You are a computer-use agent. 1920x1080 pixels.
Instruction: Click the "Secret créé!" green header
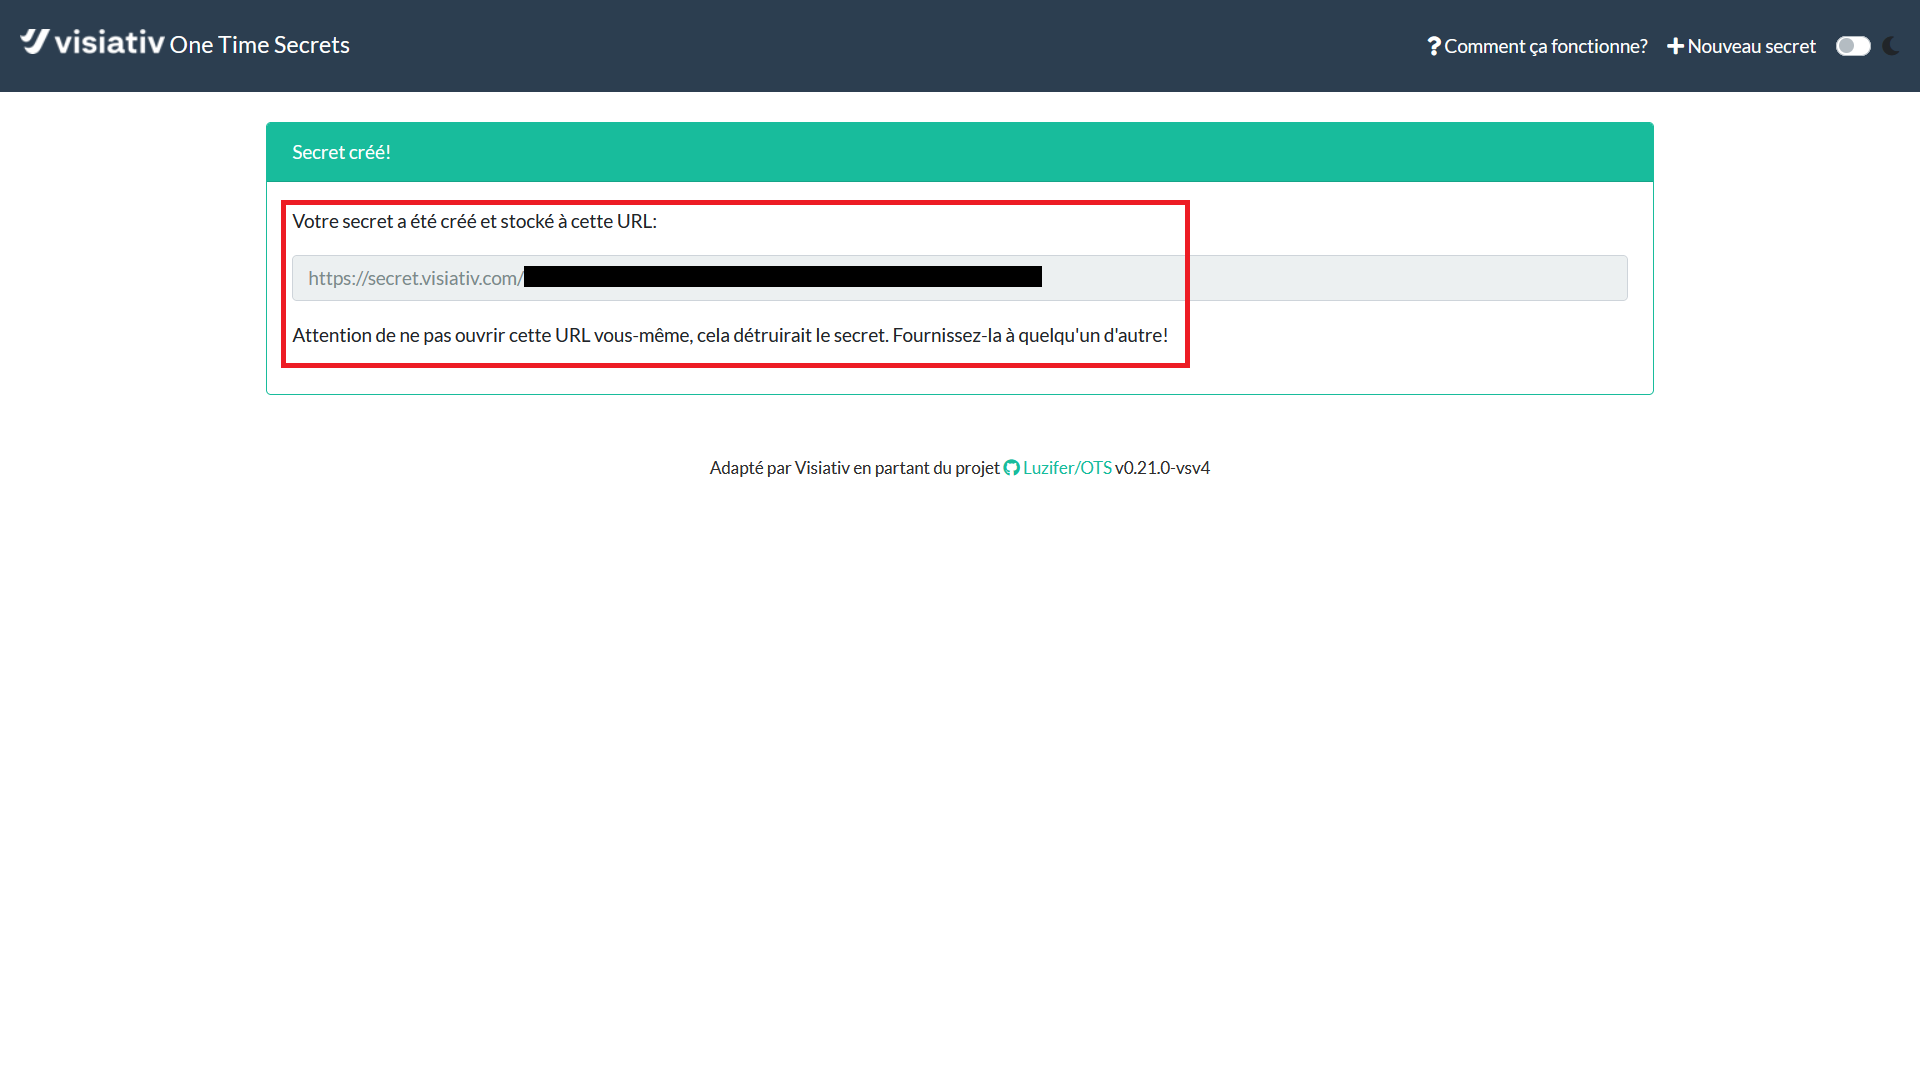[x=959, y=152]
